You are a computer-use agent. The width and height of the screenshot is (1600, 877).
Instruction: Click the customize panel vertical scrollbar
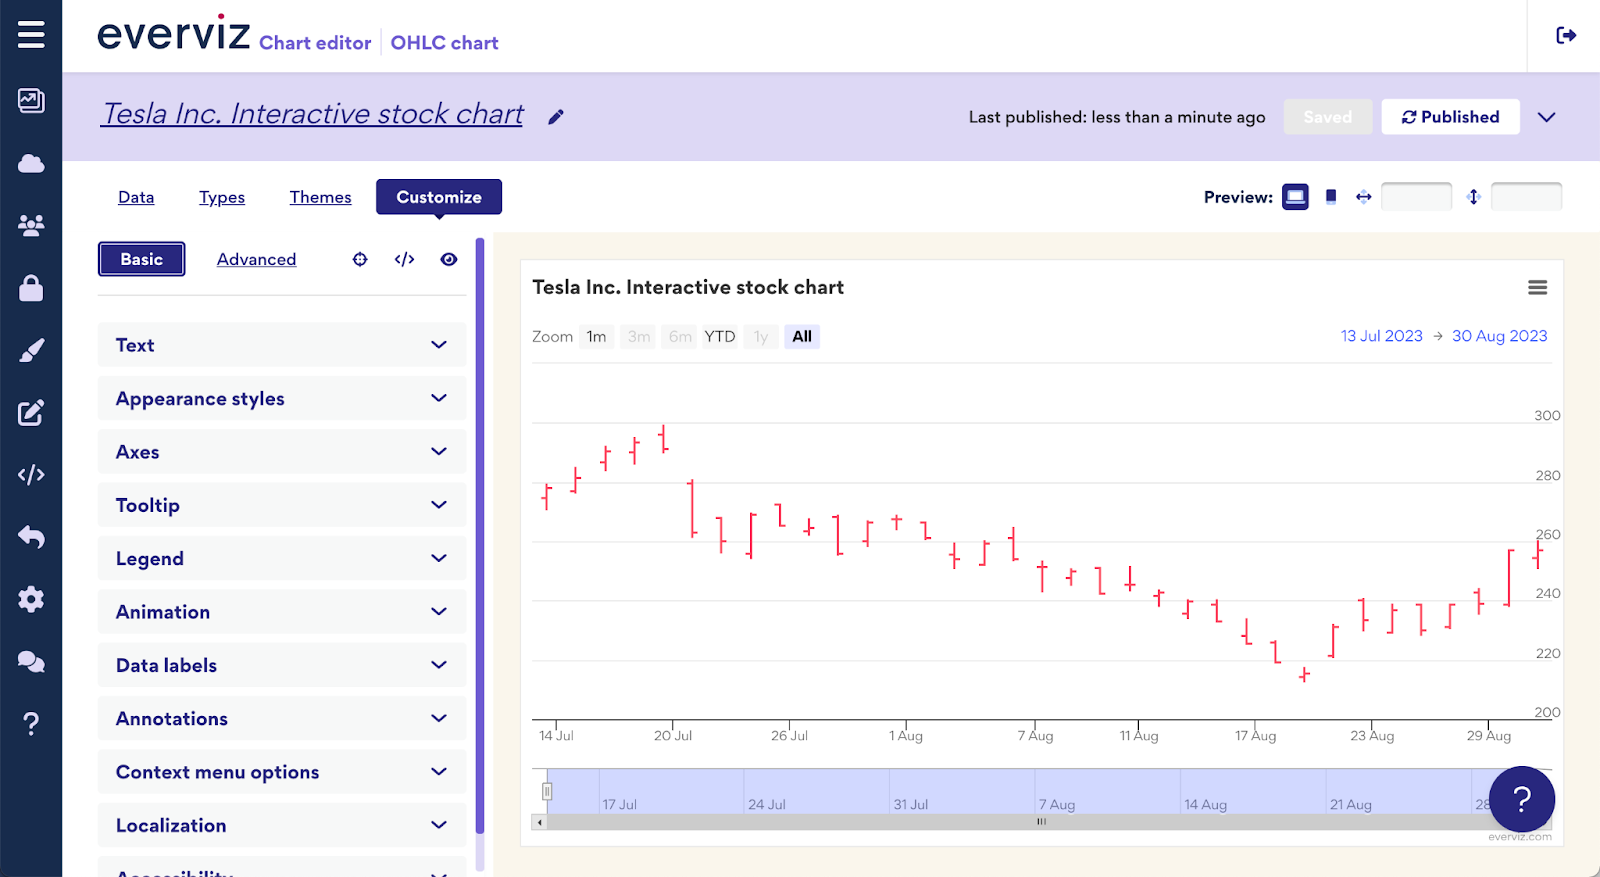pos(480,536)
